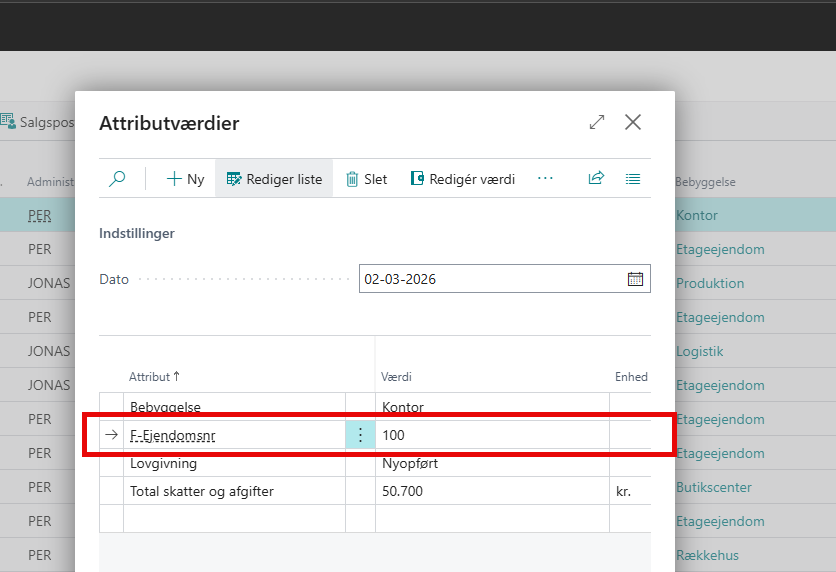Open the Butikscenter link in Bebyggelse column
This screenshot has width=836, height=572.
pos(713,487)
